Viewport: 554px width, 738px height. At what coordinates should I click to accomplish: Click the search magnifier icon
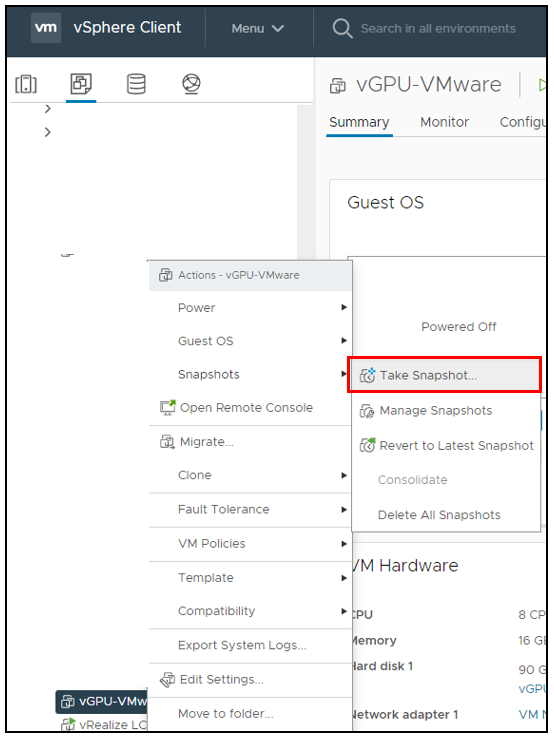tap(342, 28)
